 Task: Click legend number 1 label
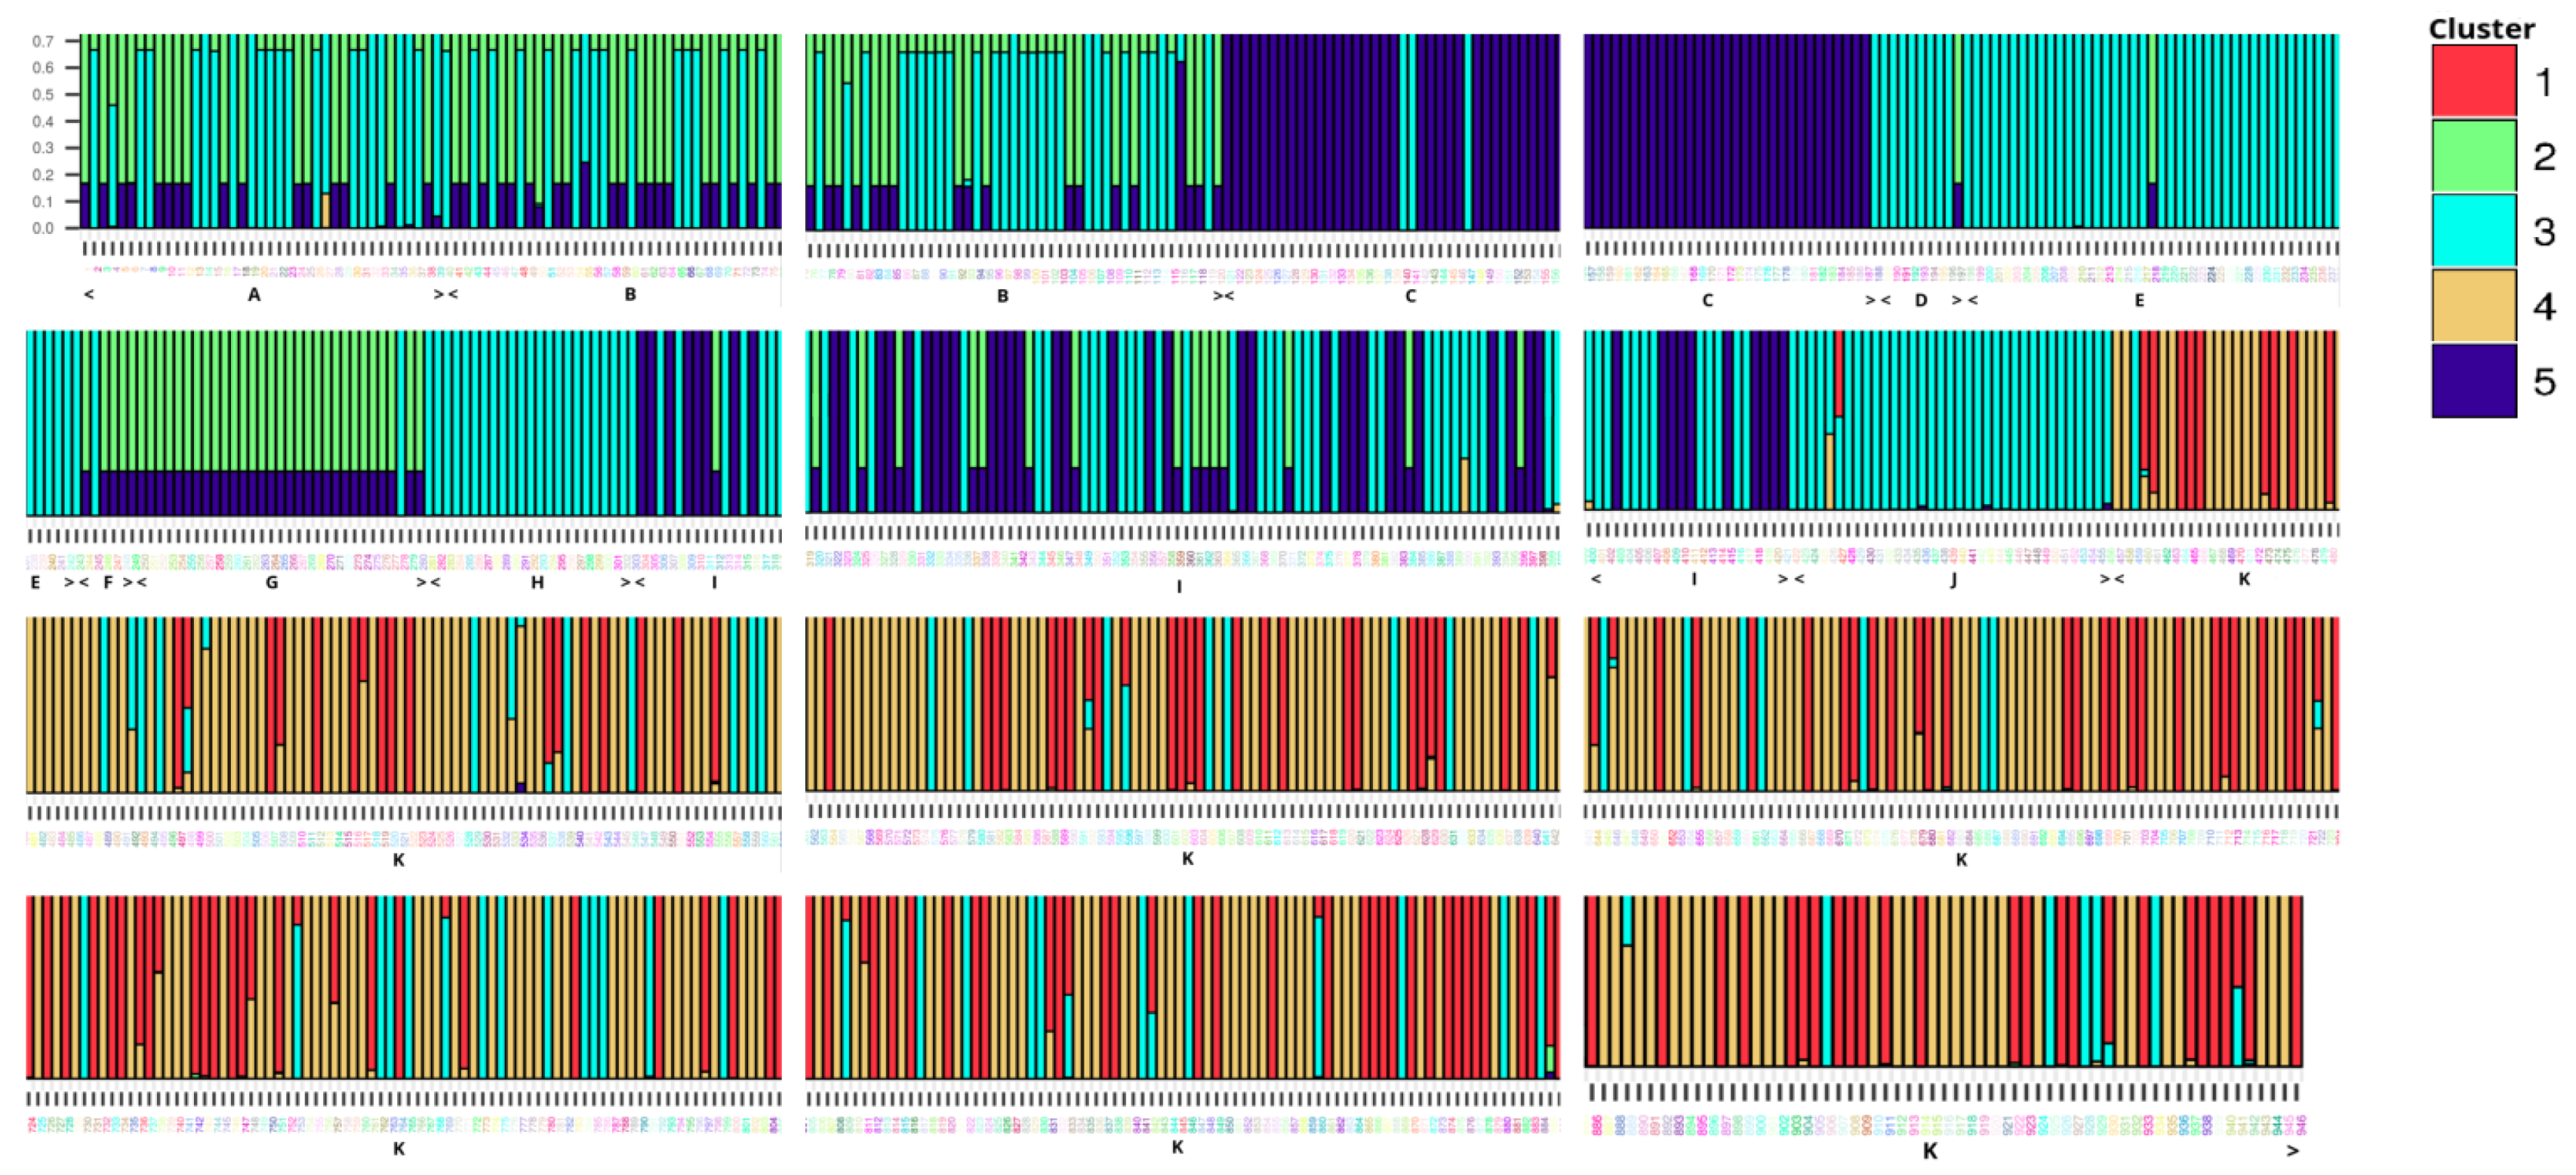(2544, 82)
